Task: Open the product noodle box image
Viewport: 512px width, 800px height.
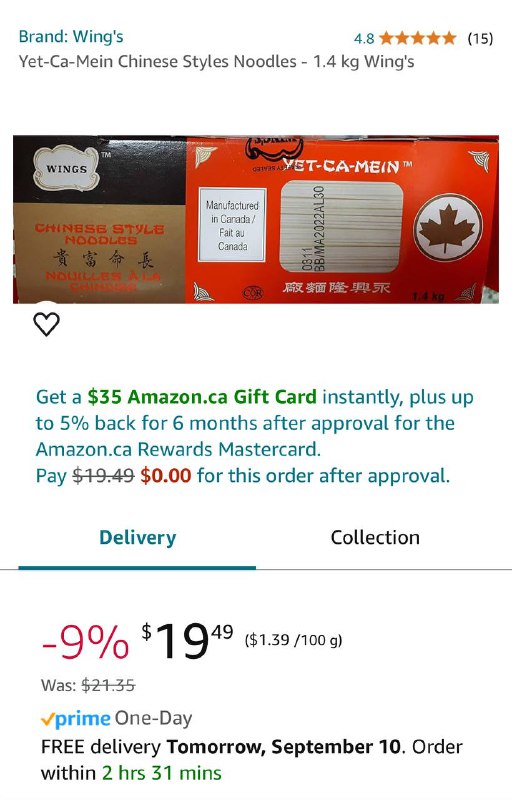Action: 256,219
